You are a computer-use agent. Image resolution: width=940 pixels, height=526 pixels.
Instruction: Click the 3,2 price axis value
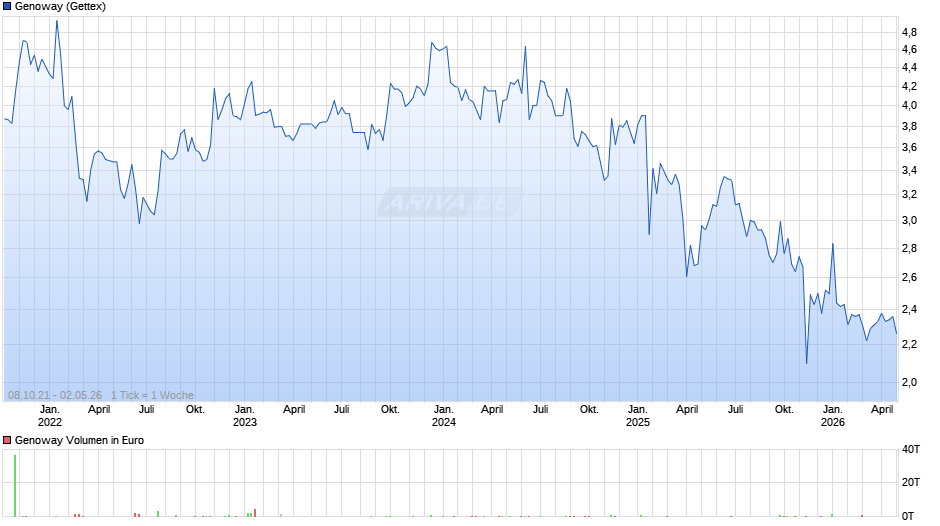coord(909,194)
